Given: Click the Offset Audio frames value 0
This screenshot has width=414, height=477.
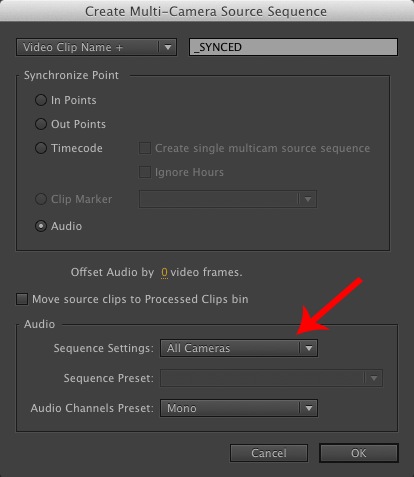Looking at the screenshot, I should tap(164, 272).
